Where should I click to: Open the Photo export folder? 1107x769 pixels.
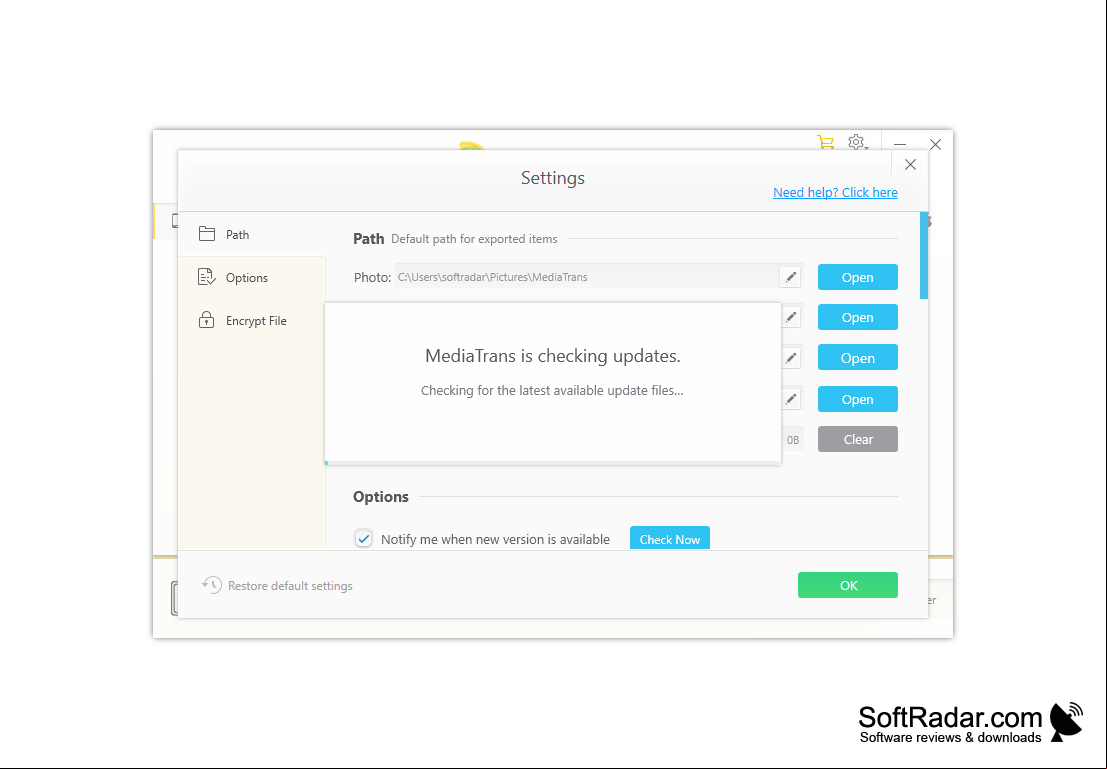[858, 278]
